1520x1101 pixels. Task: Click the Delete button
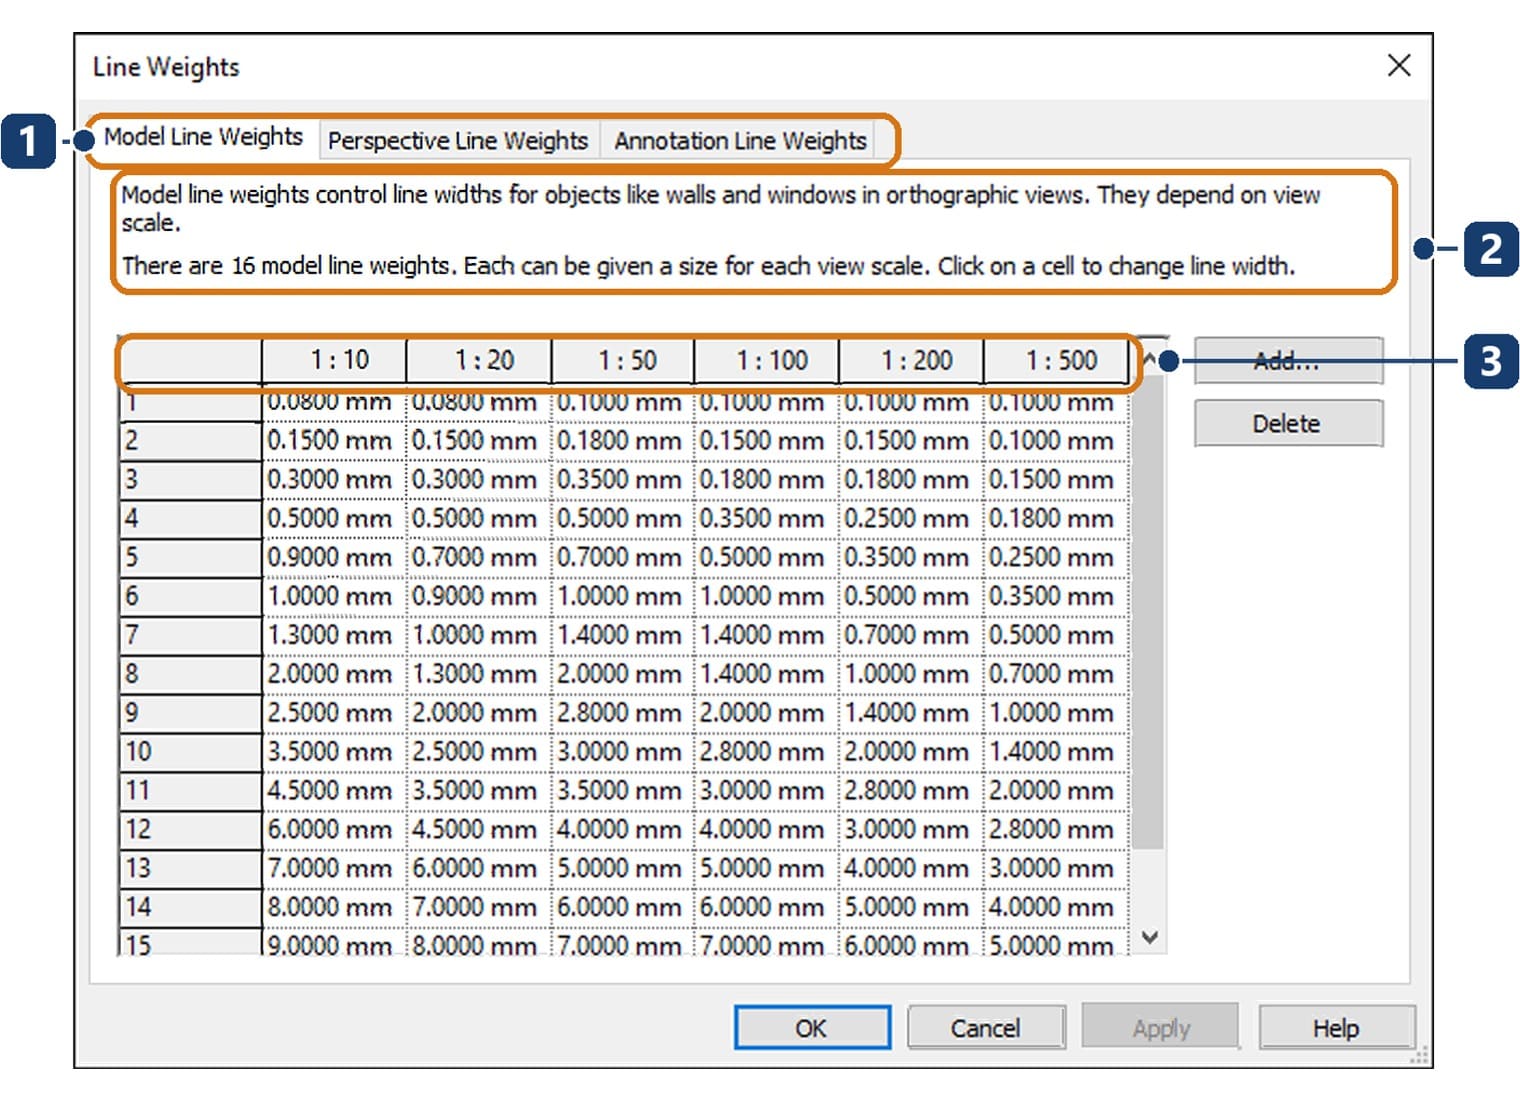[x=1288, y=424]
